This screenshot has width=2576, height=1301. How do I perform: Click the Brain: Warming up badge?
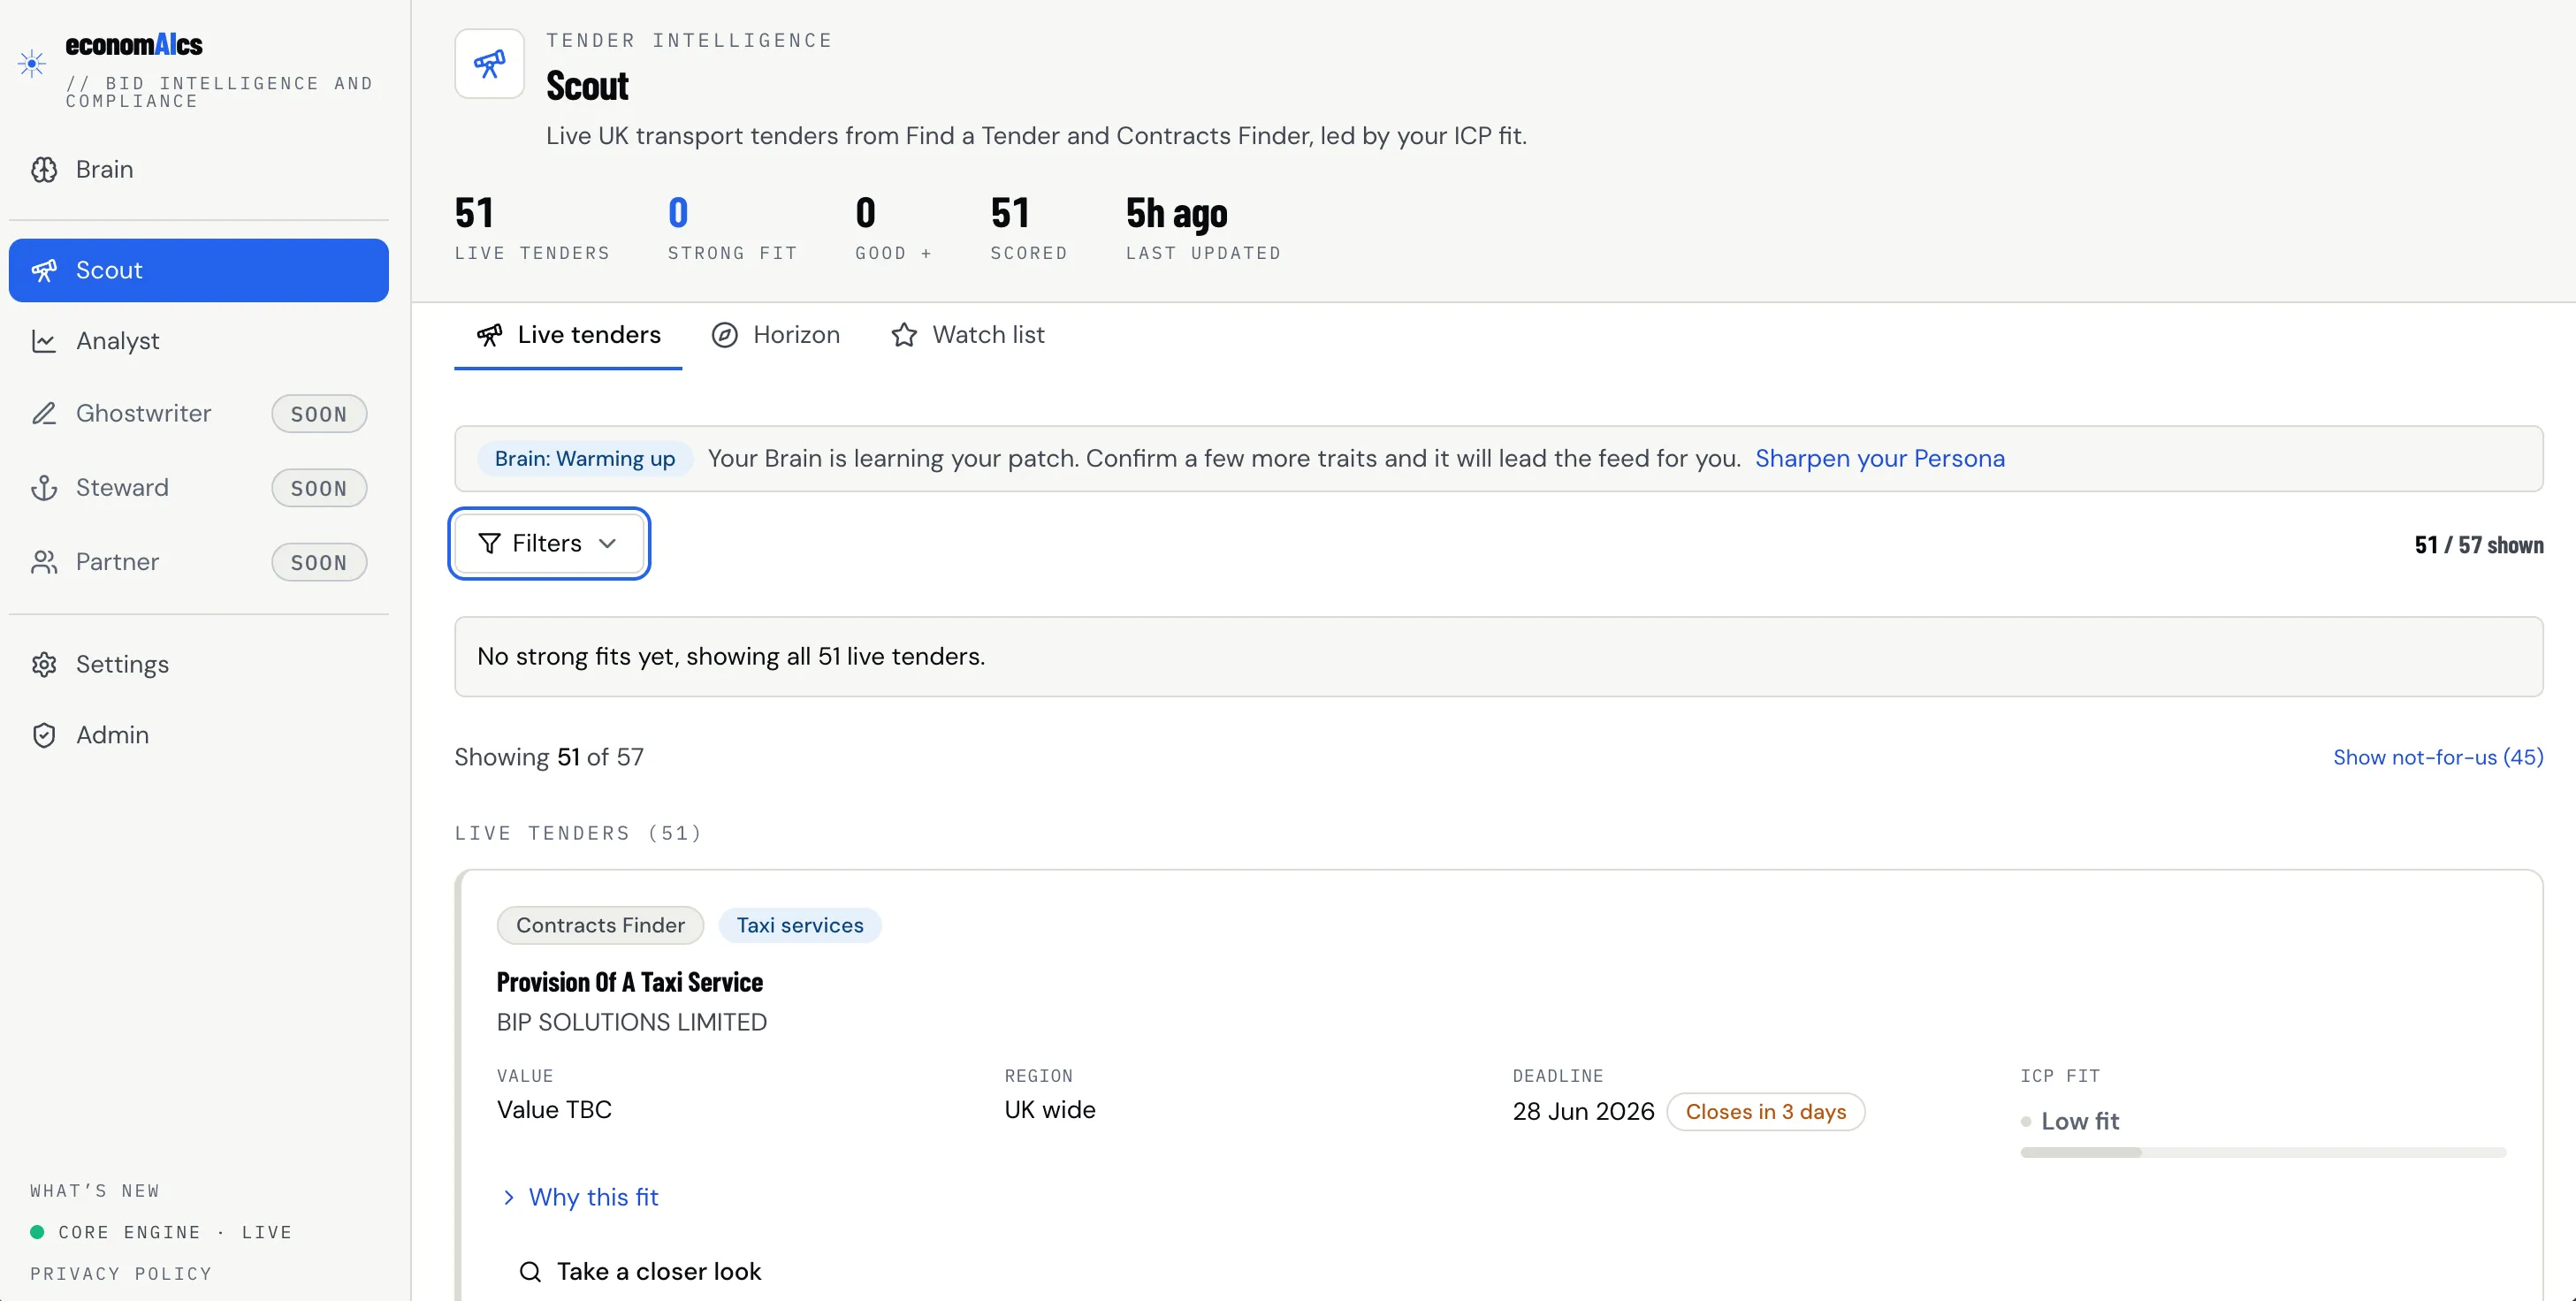pos(585,458)
